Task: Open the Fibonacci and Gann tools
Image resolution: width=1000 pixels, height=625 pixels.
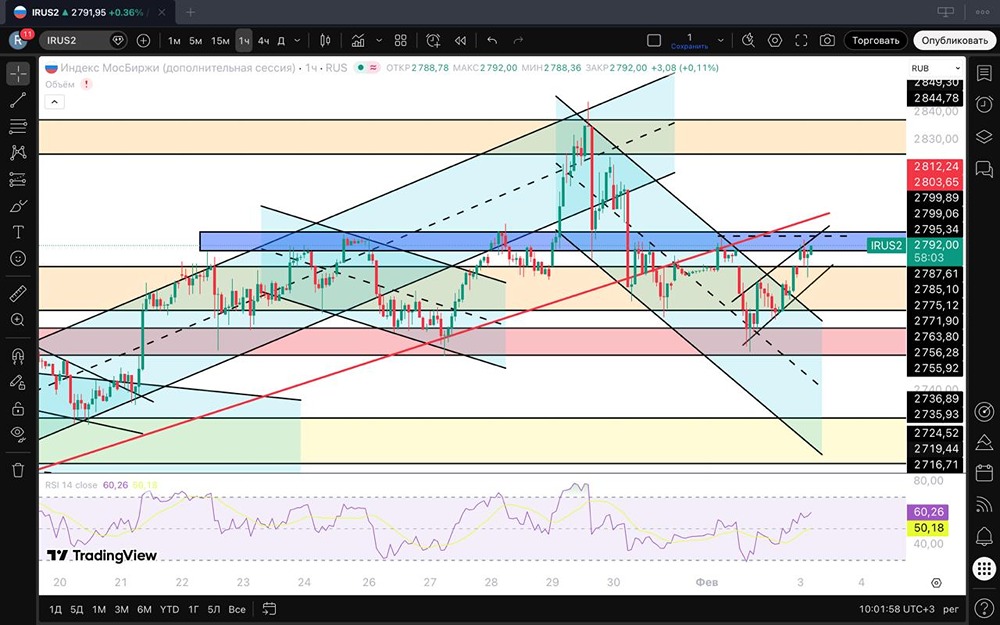Action: point(18,126)
